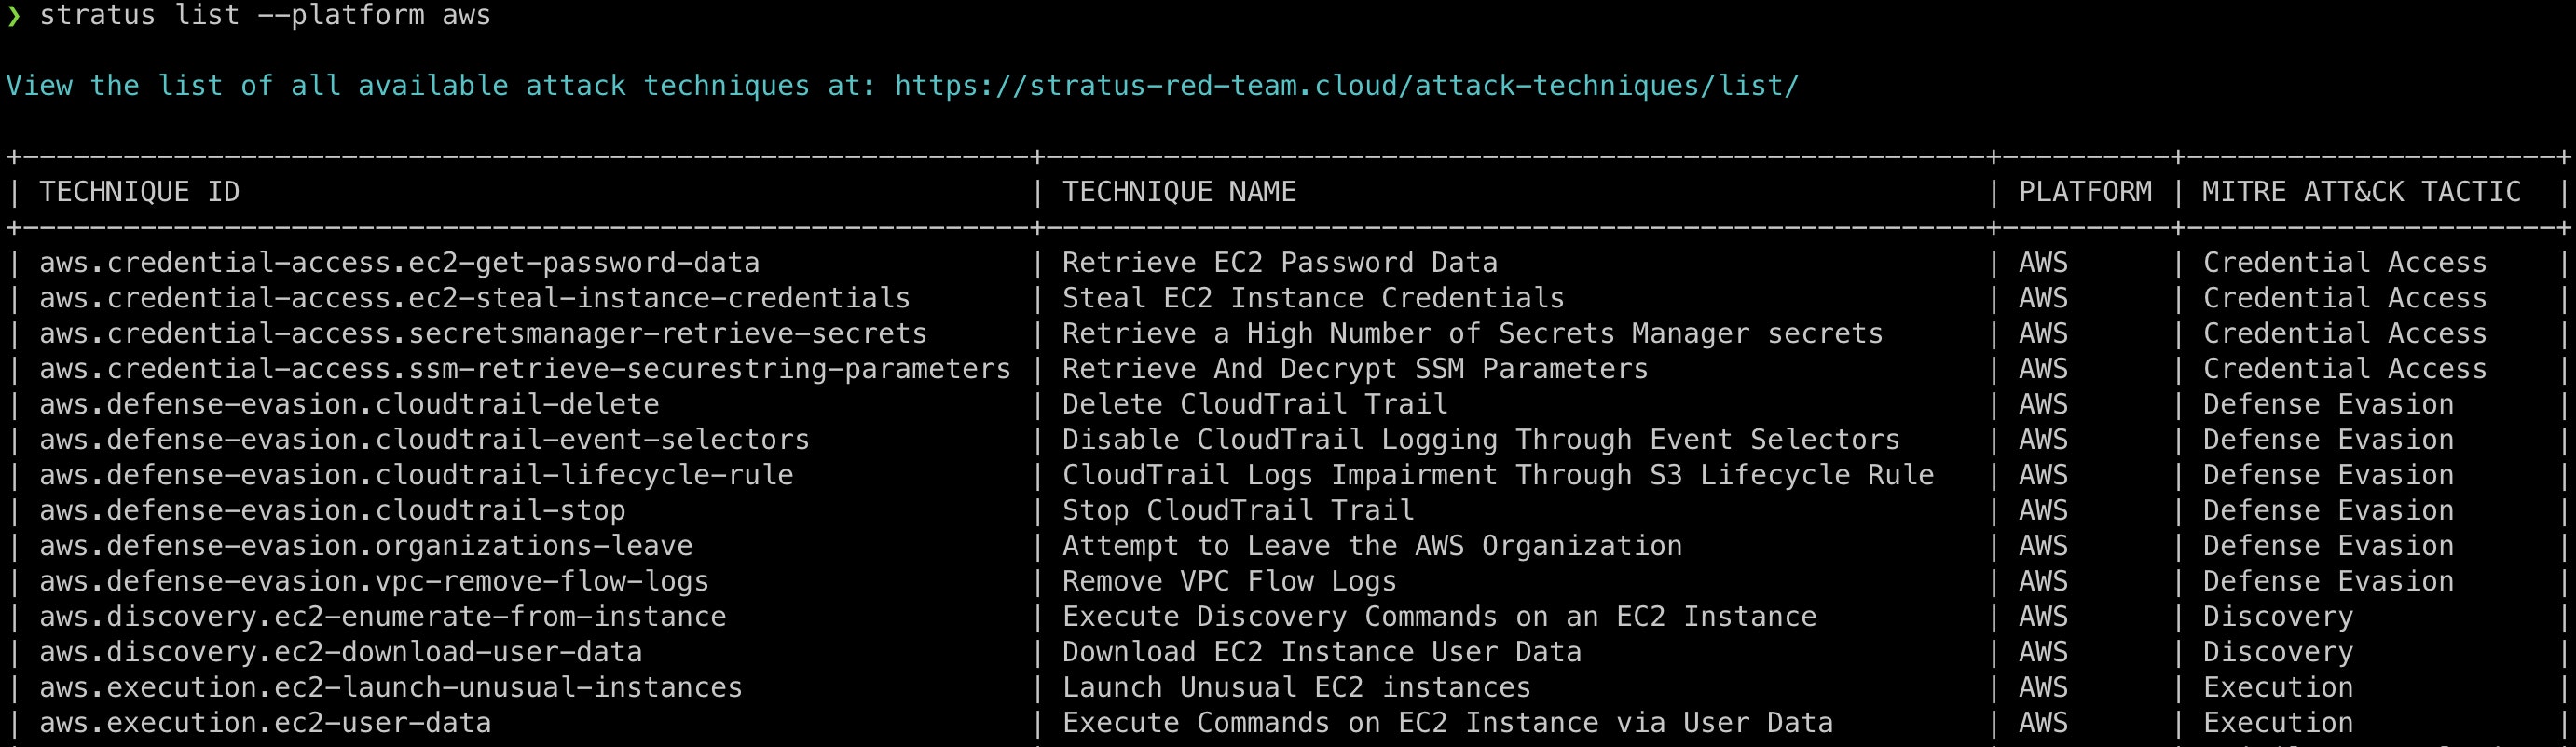Click aws.credential-access.secretsmanager-retrieve-secrets ID
2576x747 pixels.
pos(483,334)
